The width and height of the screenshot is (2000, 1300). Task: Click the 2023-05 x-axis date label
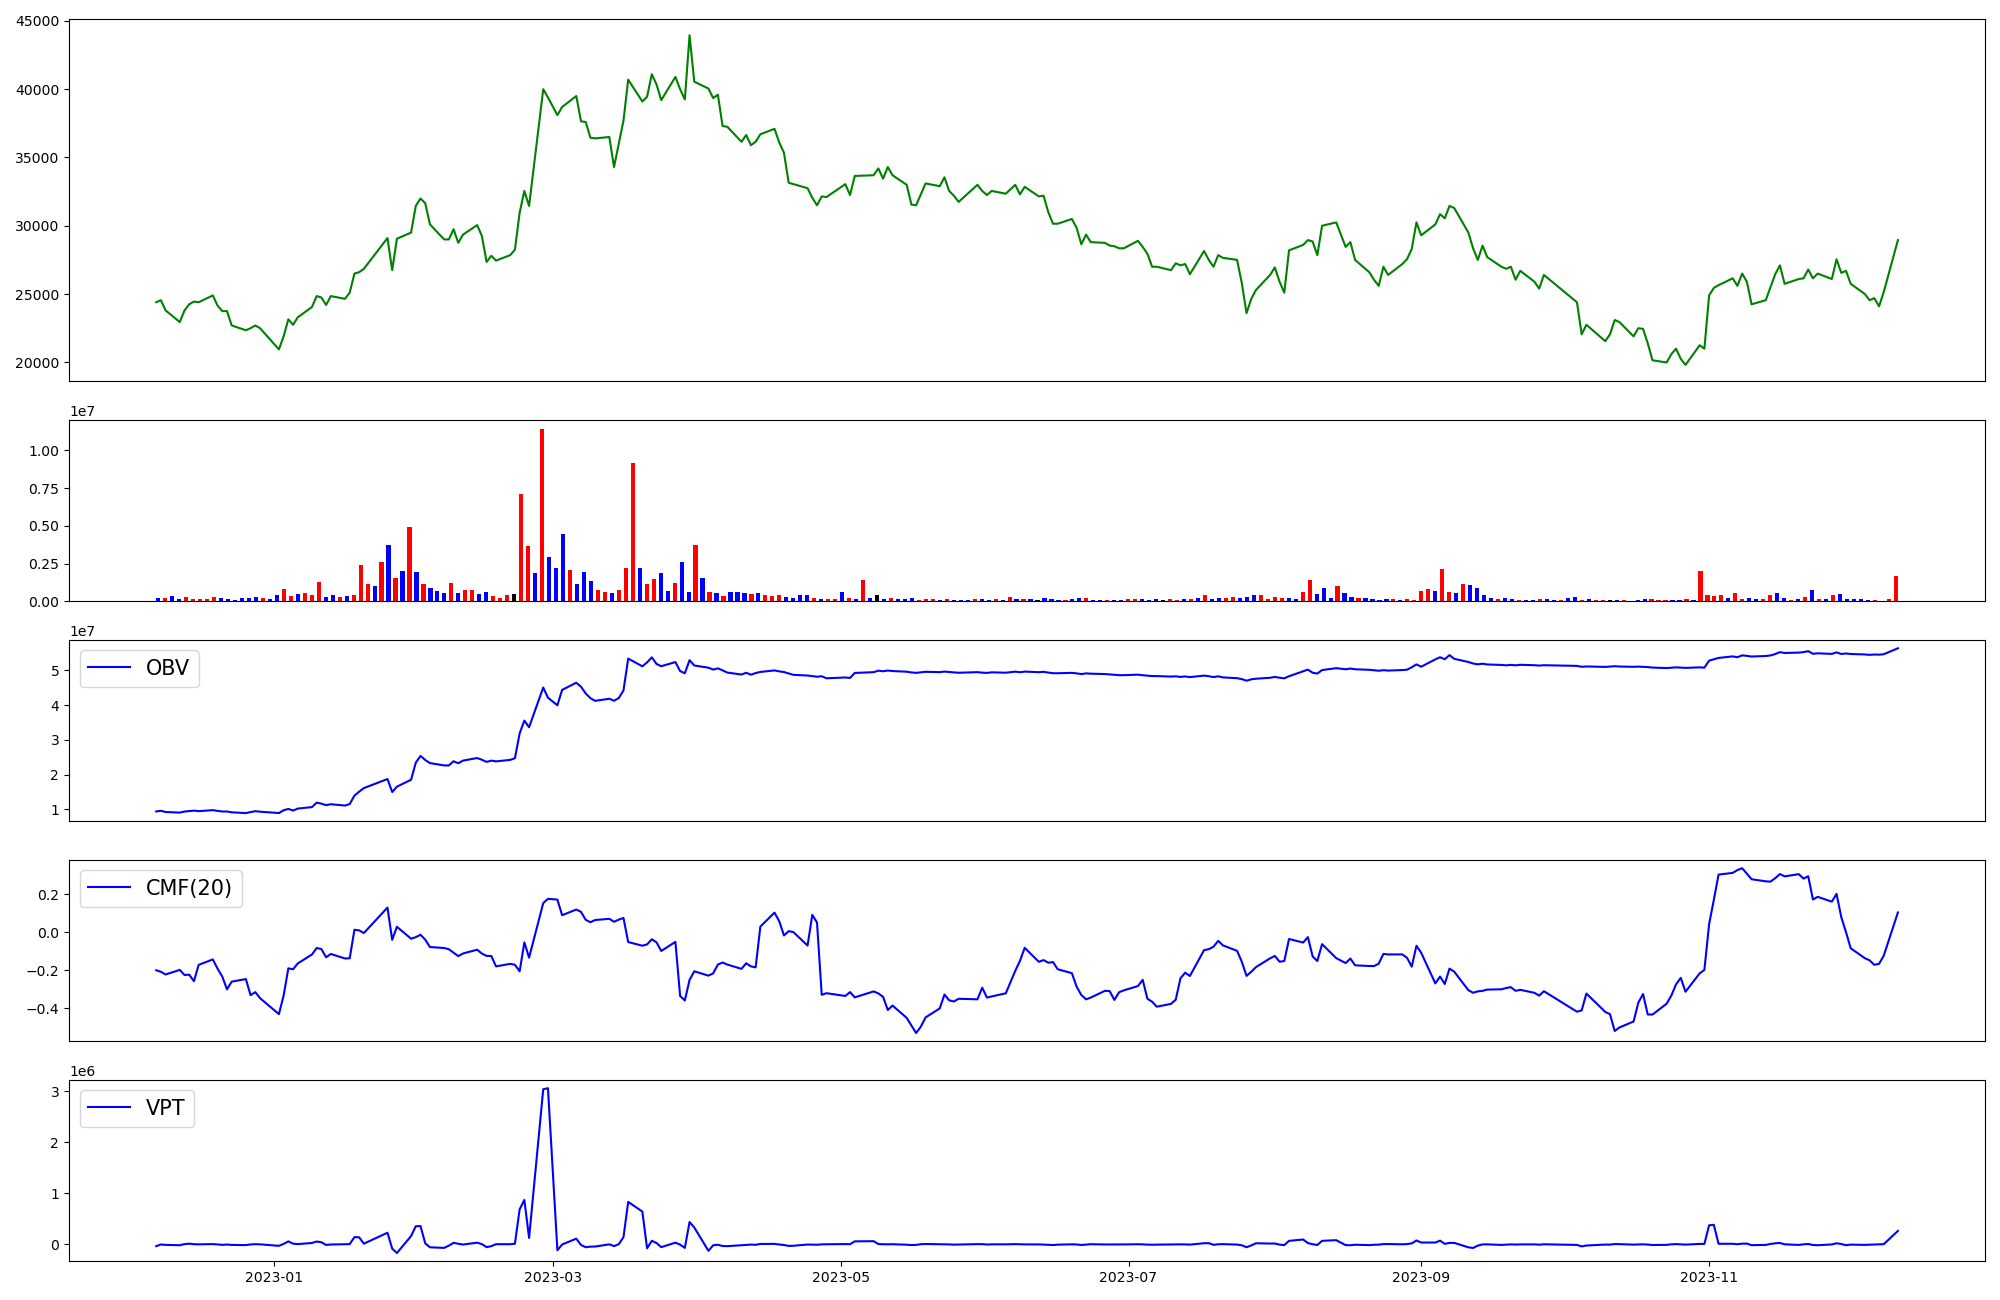[841, 1277]
